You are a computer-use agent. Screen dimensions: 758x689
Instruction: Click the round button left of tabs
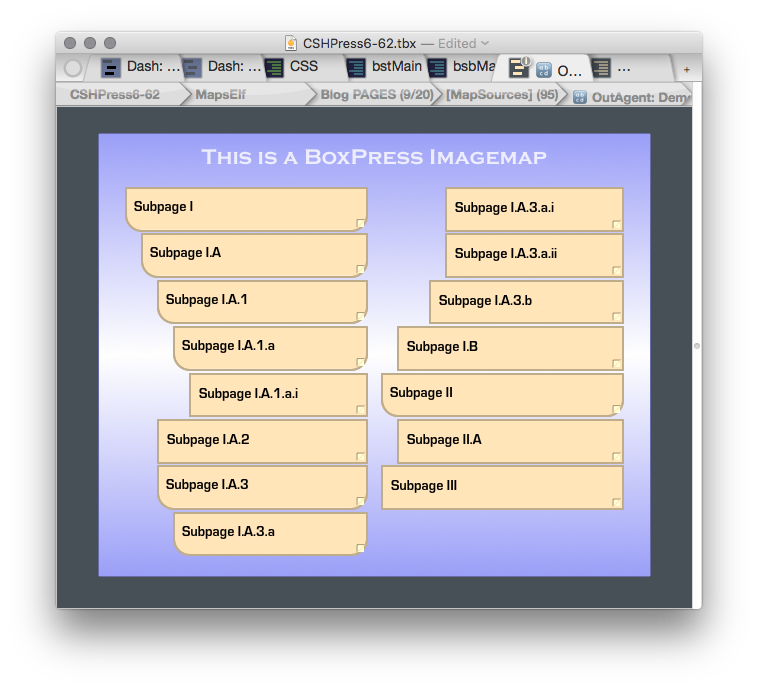(73, 68)
